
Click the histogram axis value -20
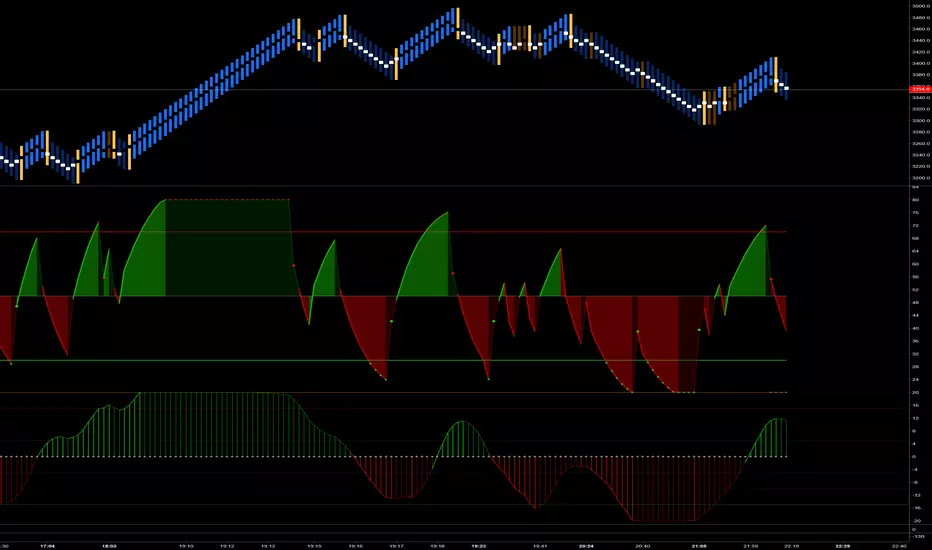[917, 521]
